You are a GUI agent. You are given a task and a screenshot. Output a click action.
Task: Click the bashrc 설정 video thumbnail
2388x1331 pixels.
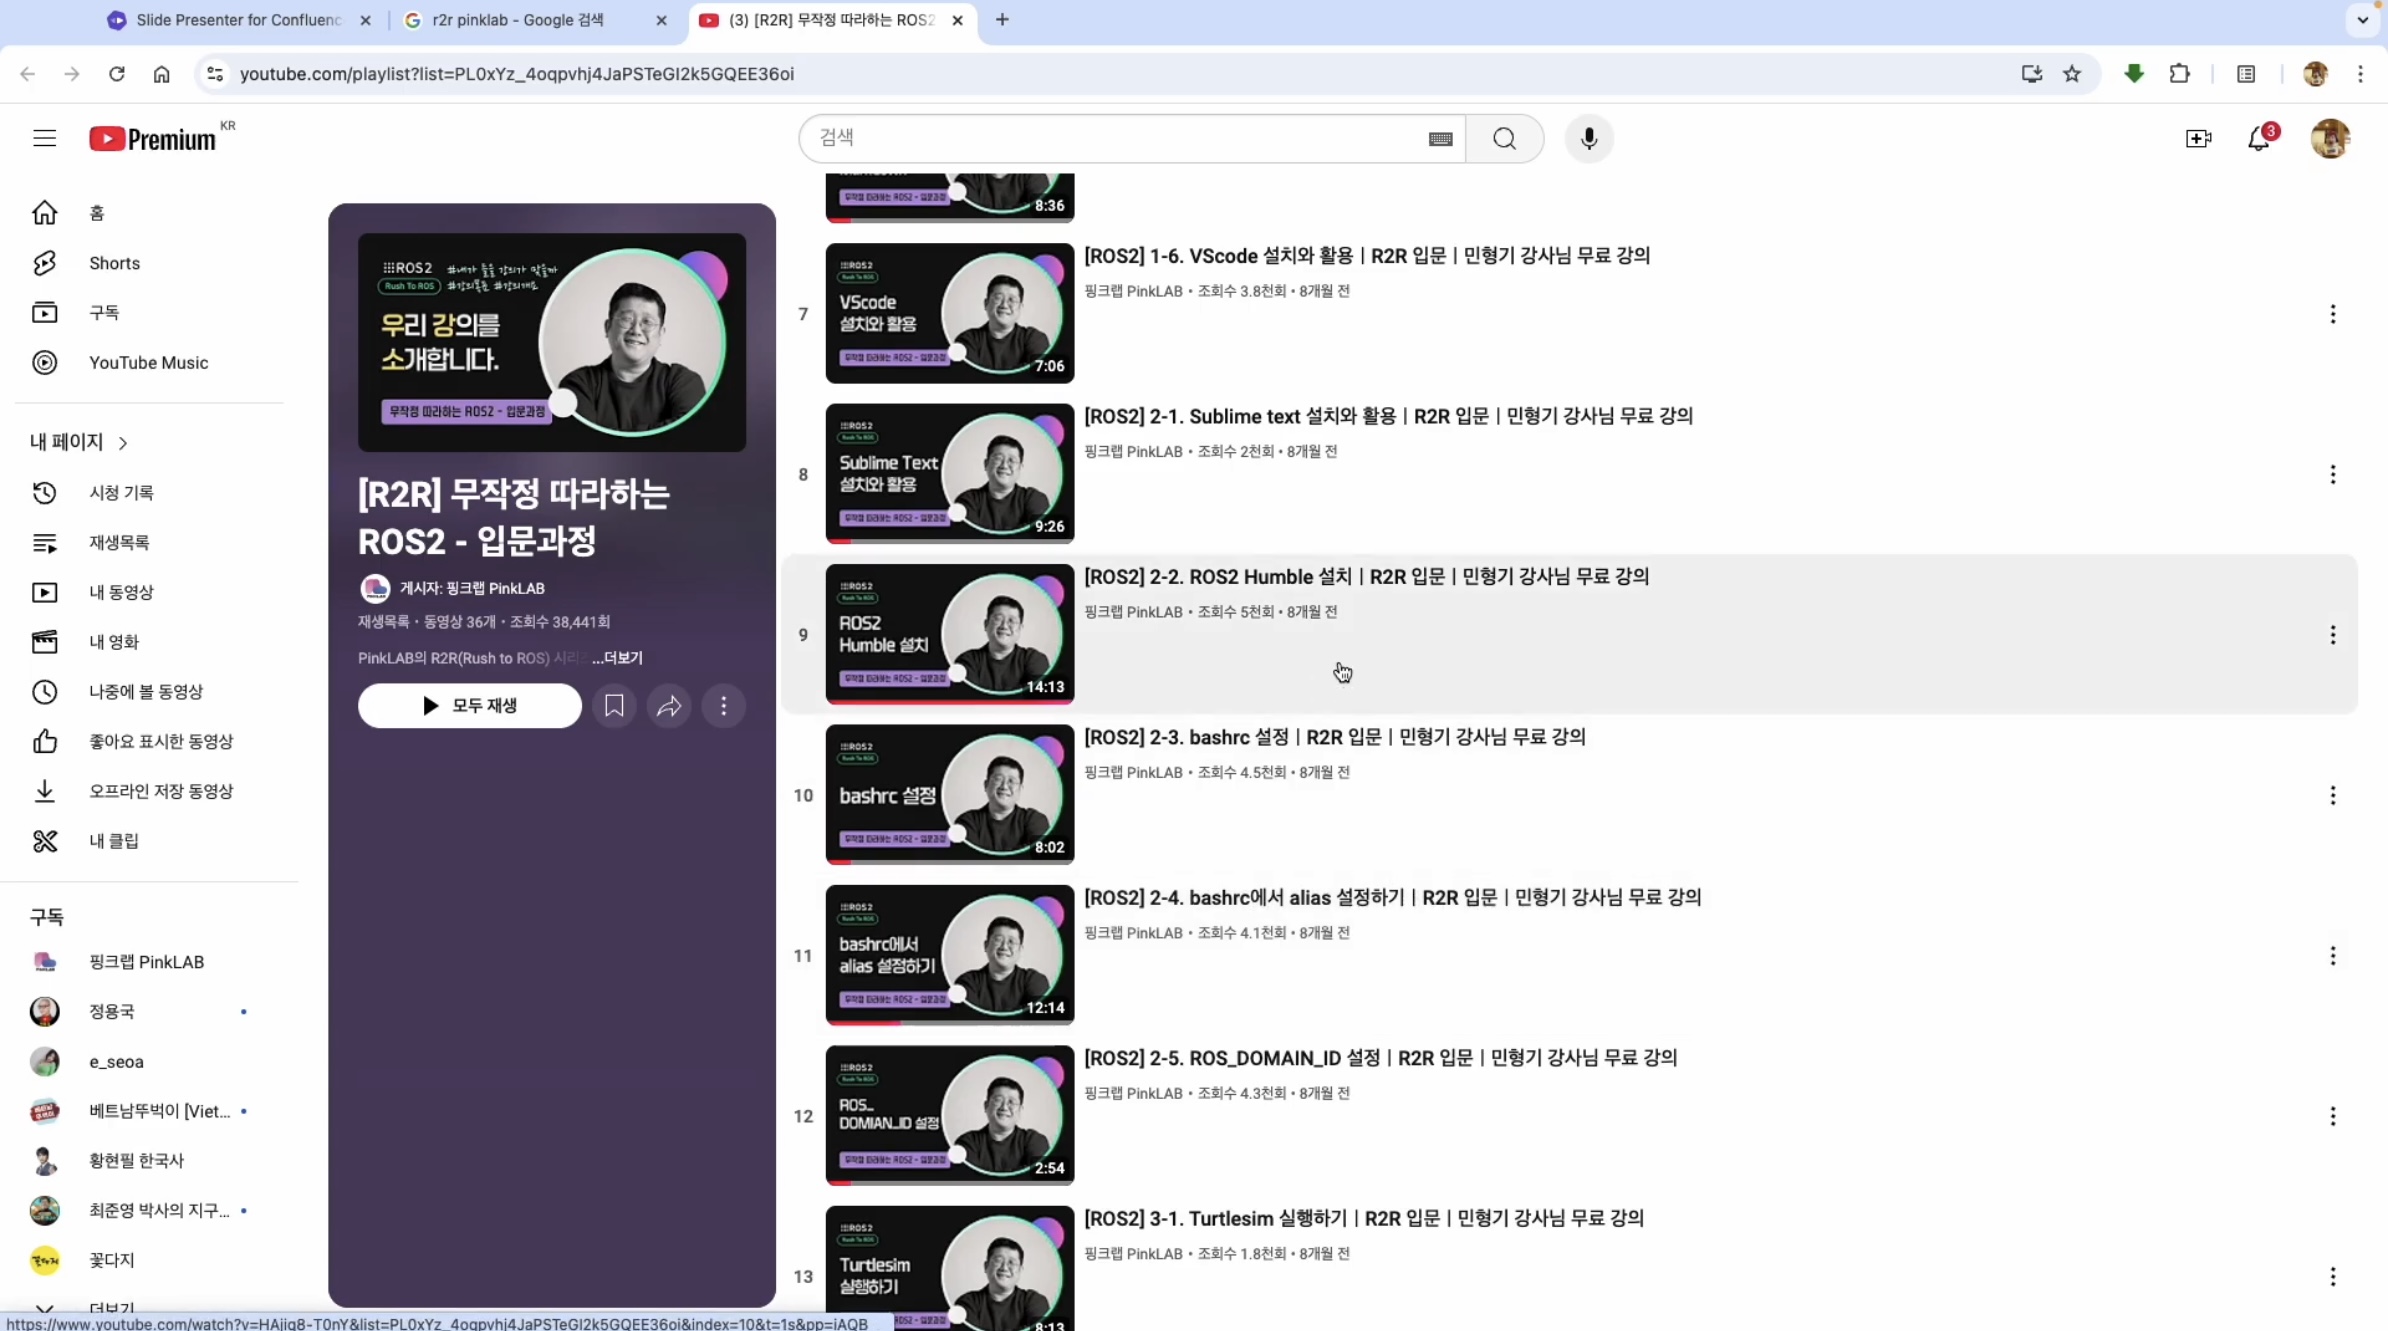(949, 794)
